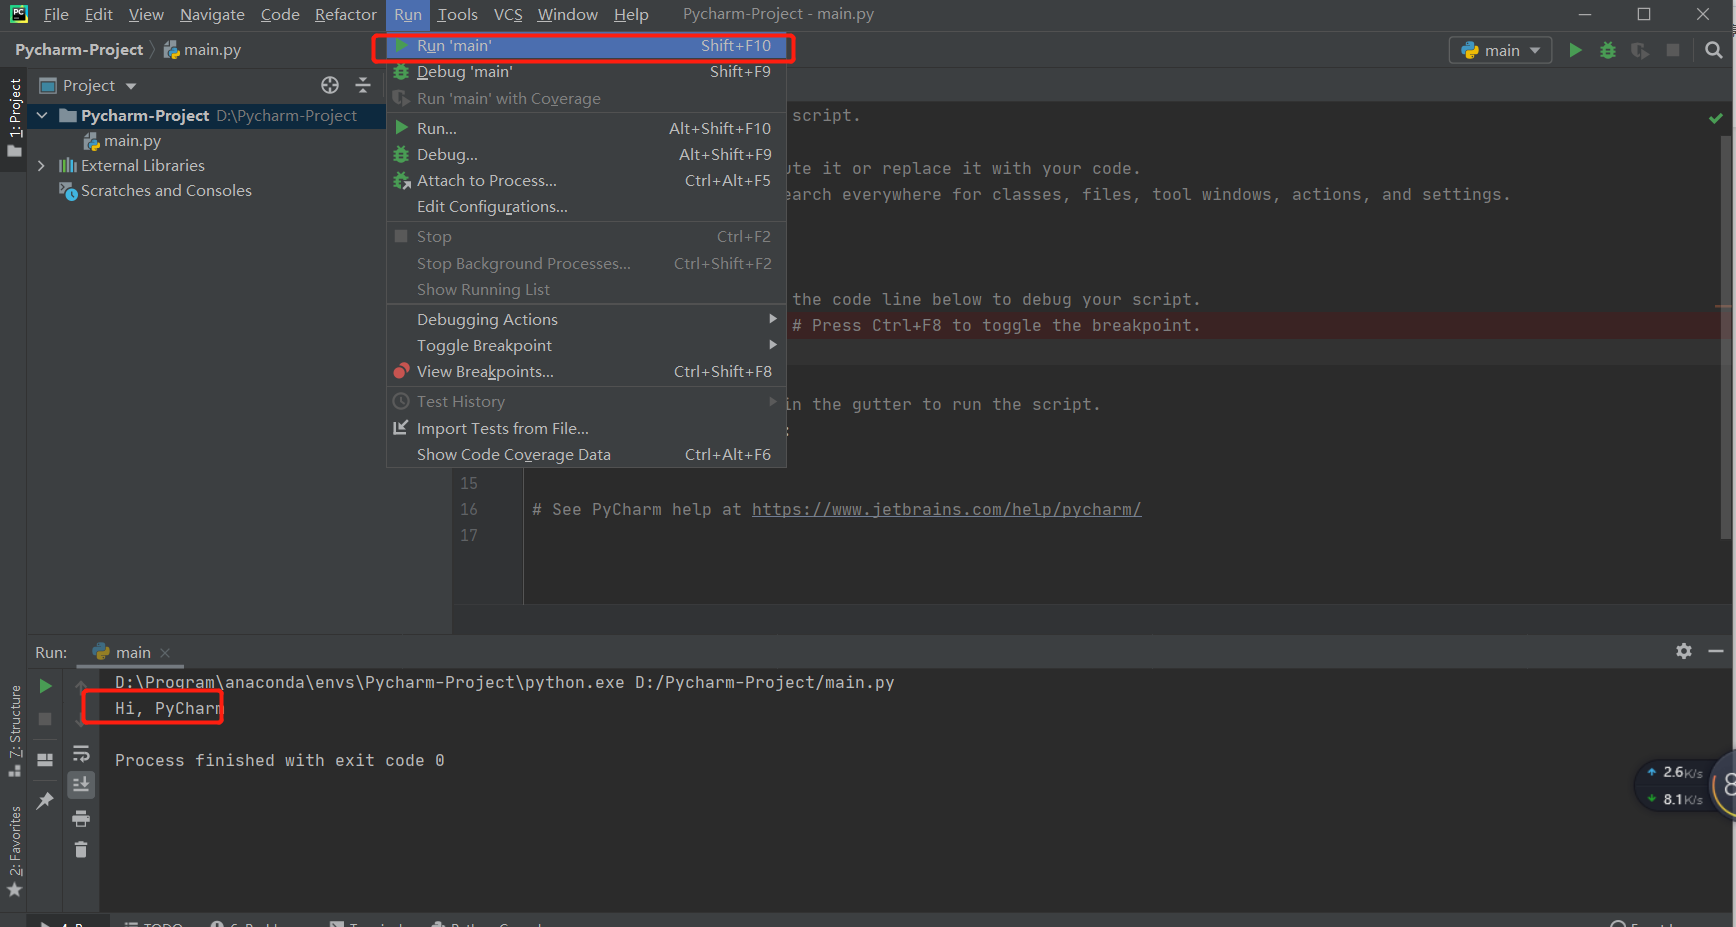Click line number 16 in editor gutter

(x=469, y=509)
